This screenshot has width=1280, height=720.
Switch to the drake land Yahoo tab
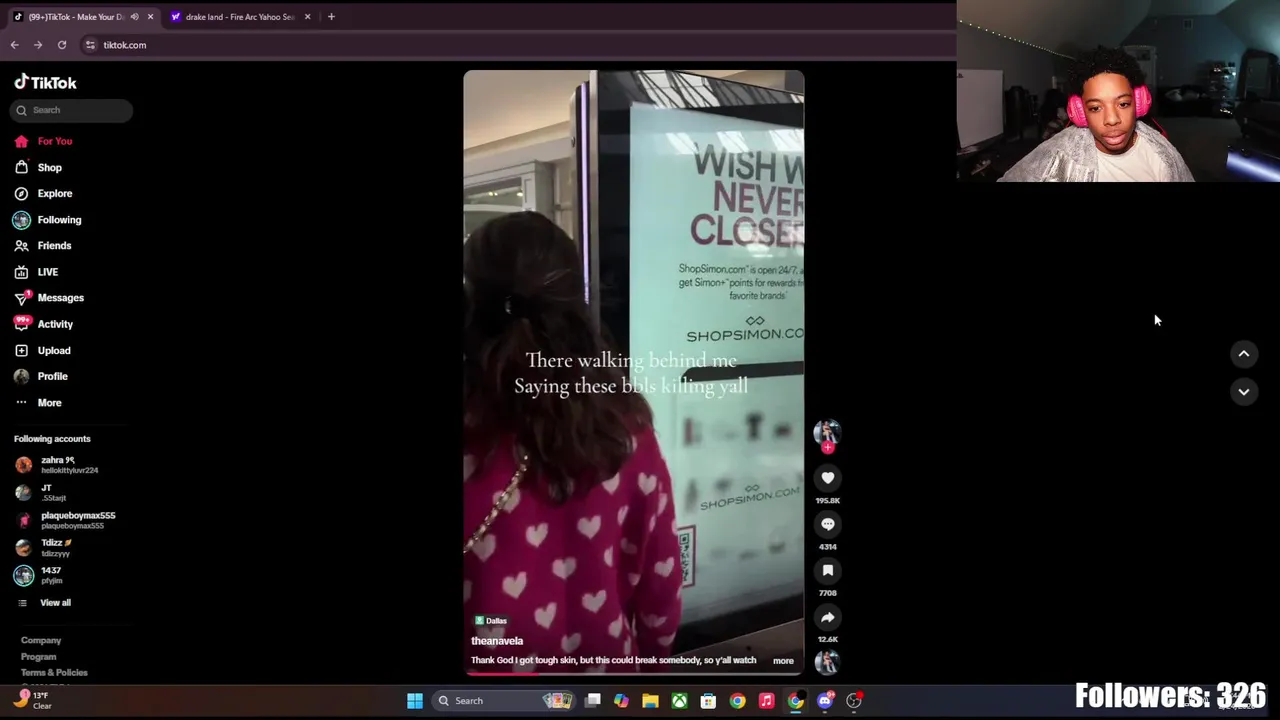[240, 17]
